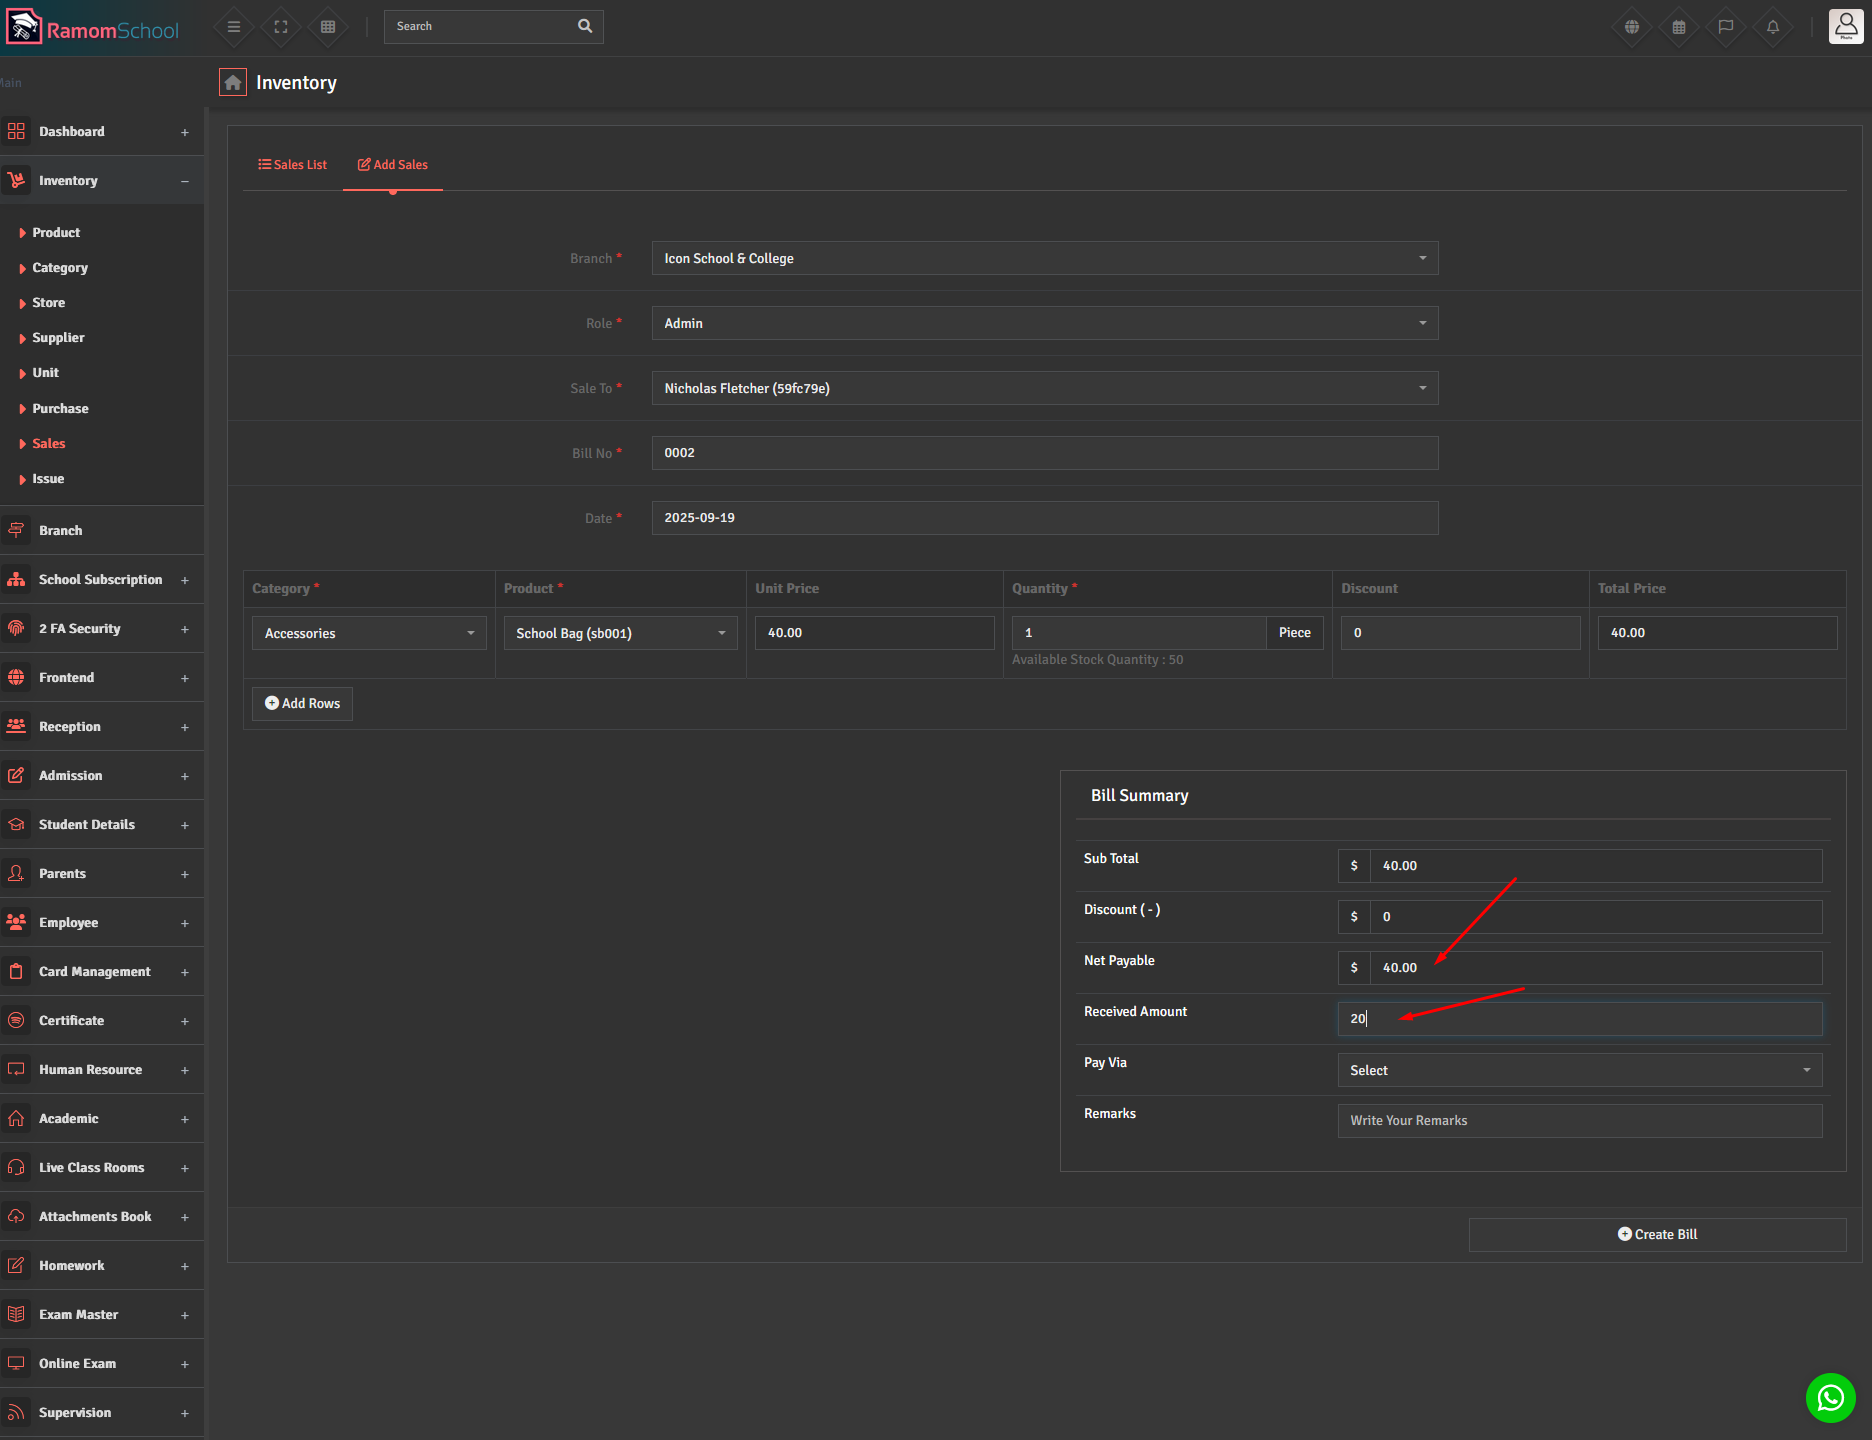Click the Homework edit icon in sidebar
1872x1440 pixels.
[x=16, y=1265]
